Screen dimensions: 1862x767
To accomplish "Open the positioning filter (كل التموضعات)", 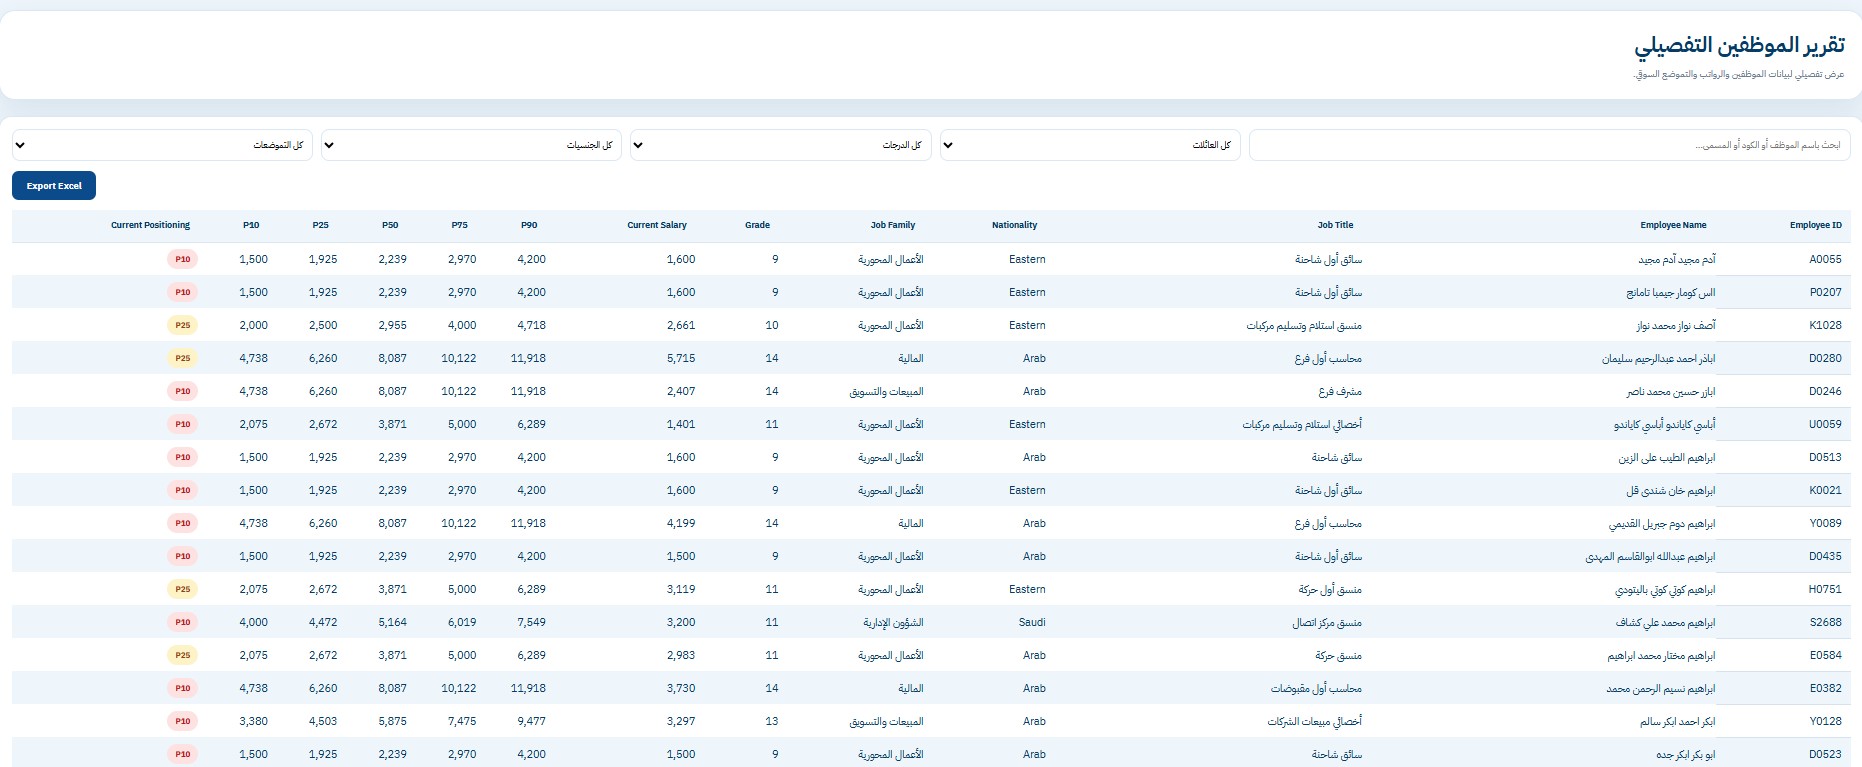I will (162, 145).
